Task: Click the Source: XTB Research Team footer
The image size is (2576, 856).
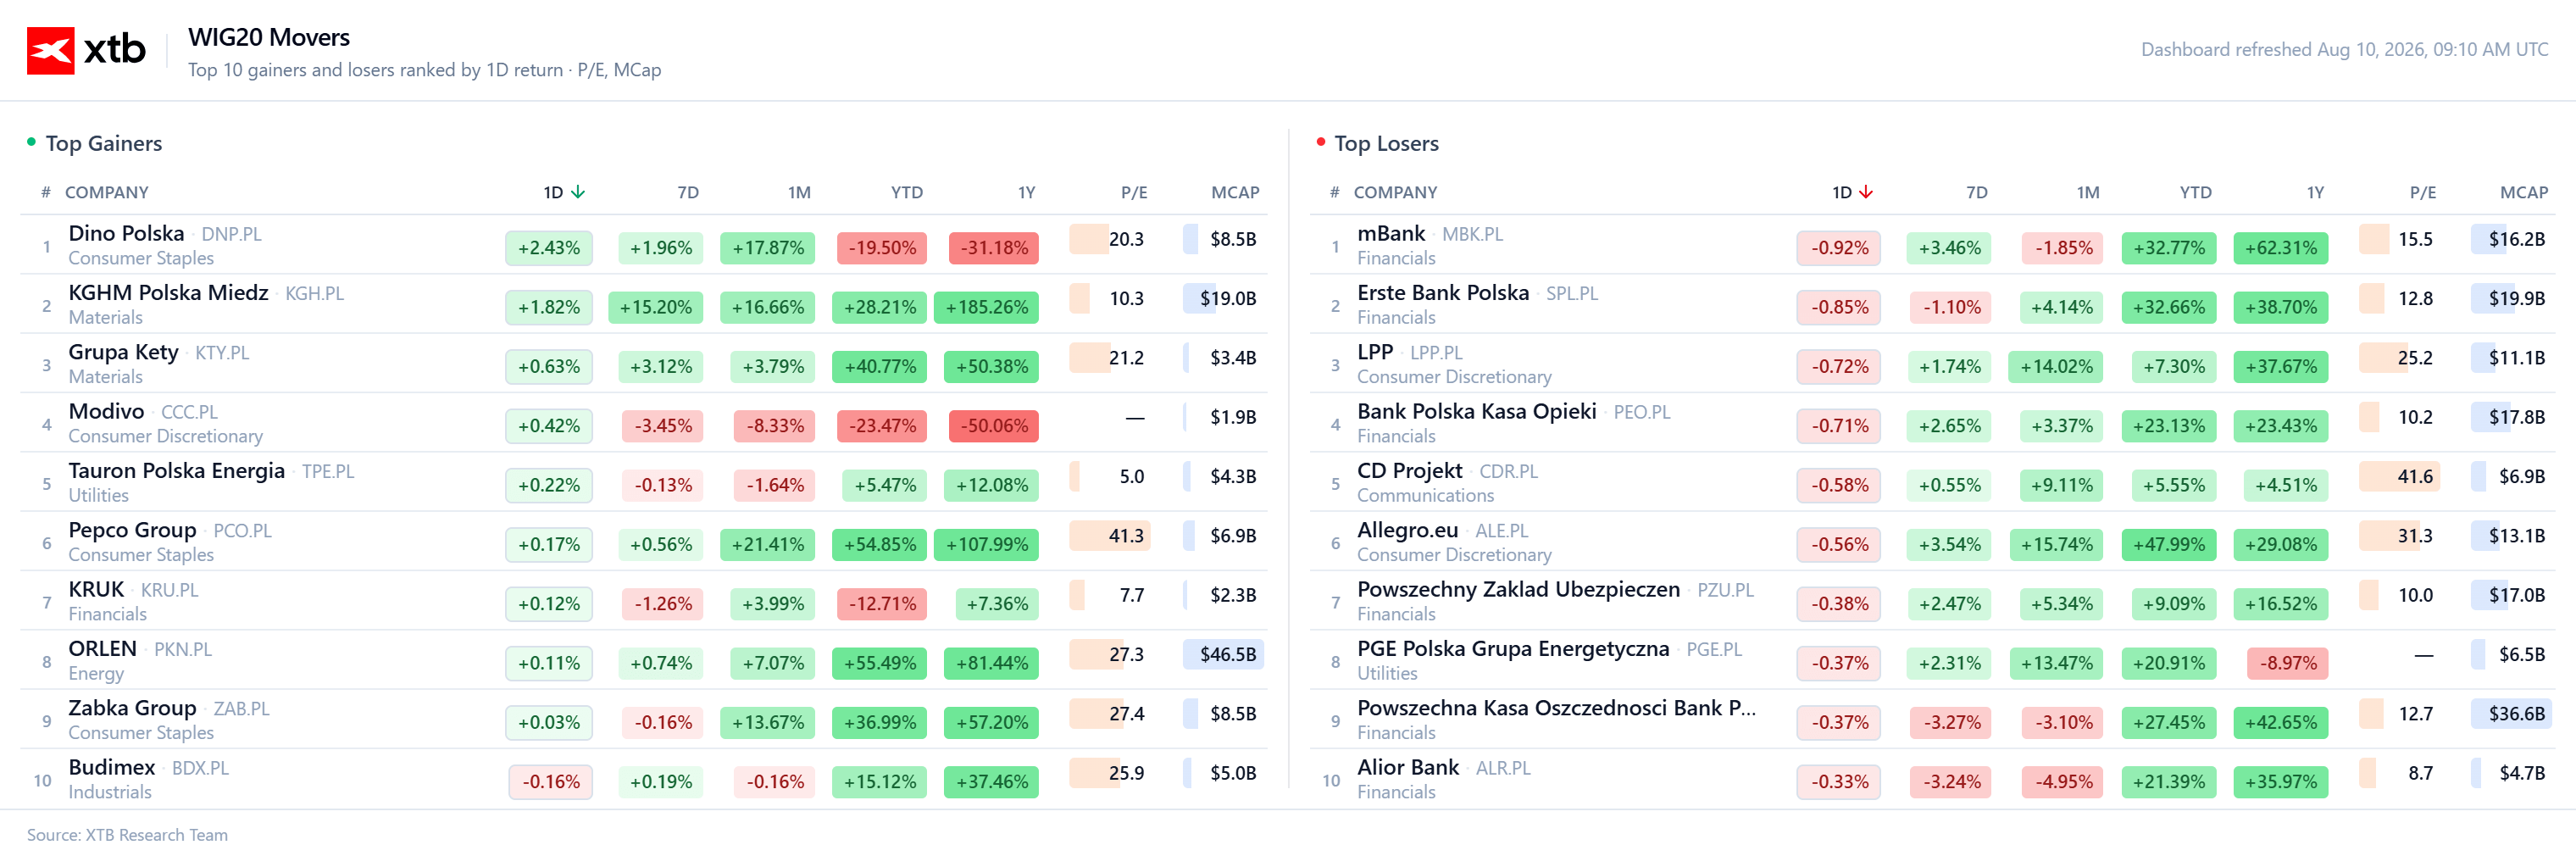Action: tap(127, 834)
